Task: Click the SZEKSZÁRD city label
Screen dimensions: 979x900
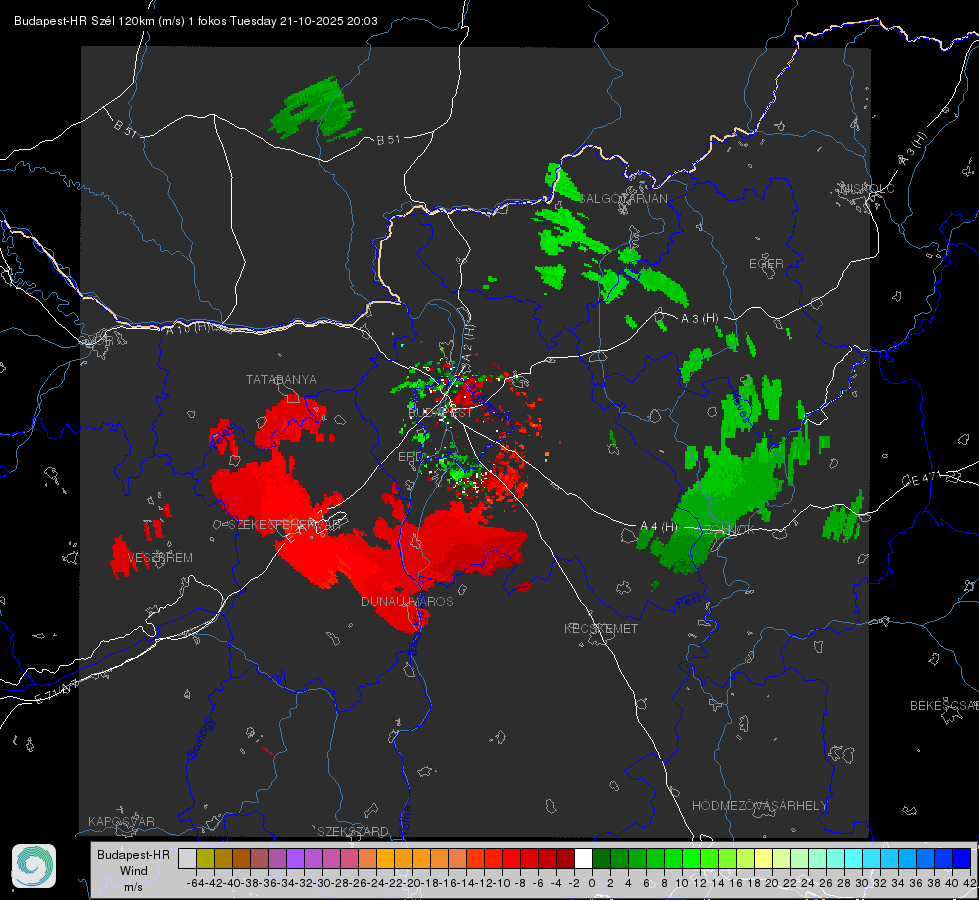Action: [353, 831]
